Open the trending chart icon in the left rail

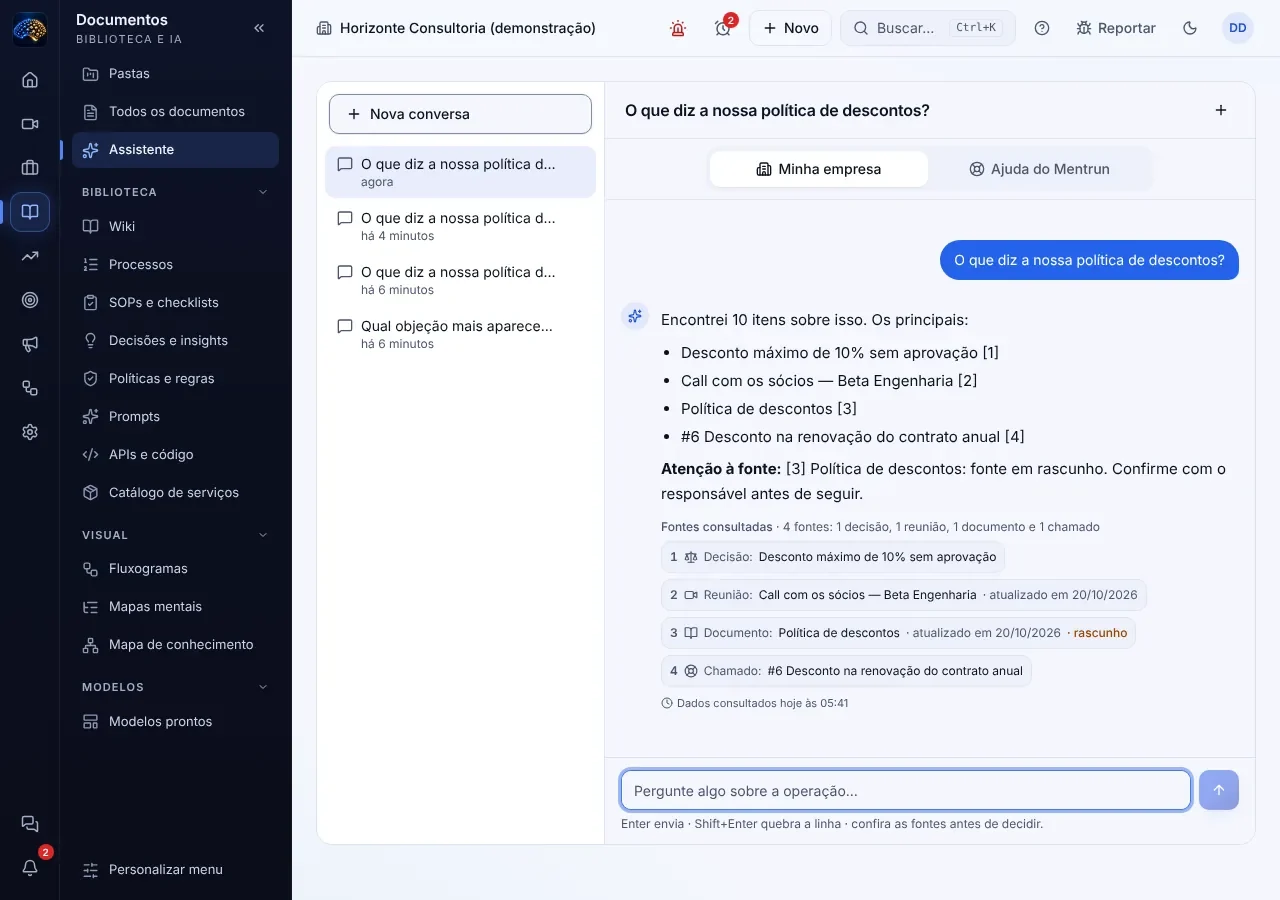click(x=30, y=256)
